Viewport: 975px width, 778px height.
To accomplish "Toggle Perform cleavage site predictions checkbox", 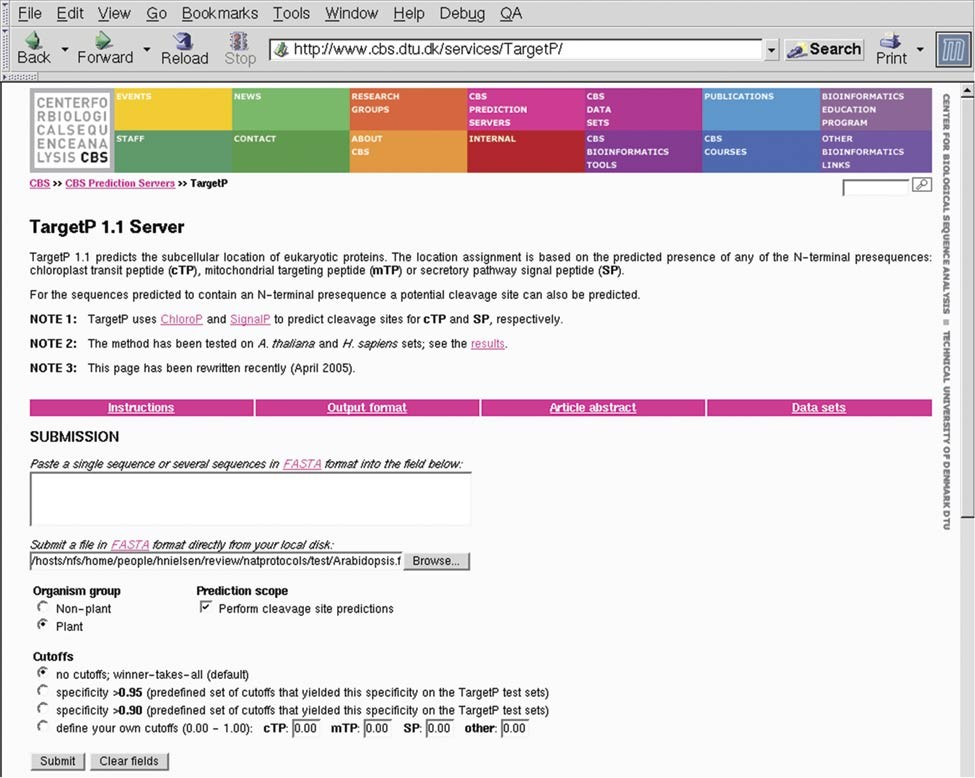I will 206,607.
